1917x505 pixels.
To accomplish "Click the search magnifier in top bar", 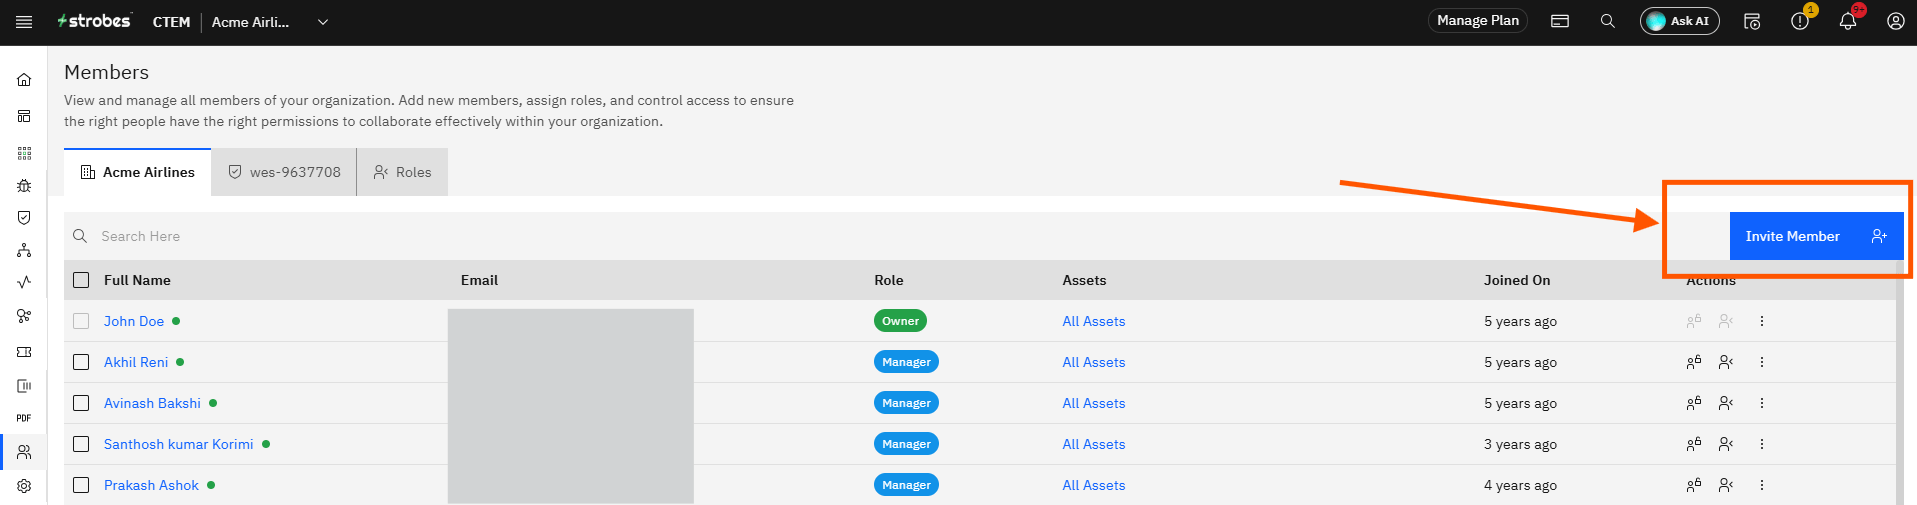I will (1608, 21).
